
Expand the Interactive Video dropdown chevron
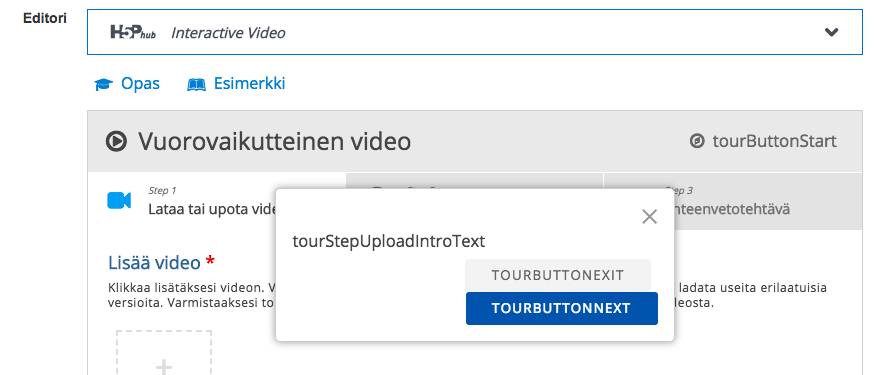(831, 32)
